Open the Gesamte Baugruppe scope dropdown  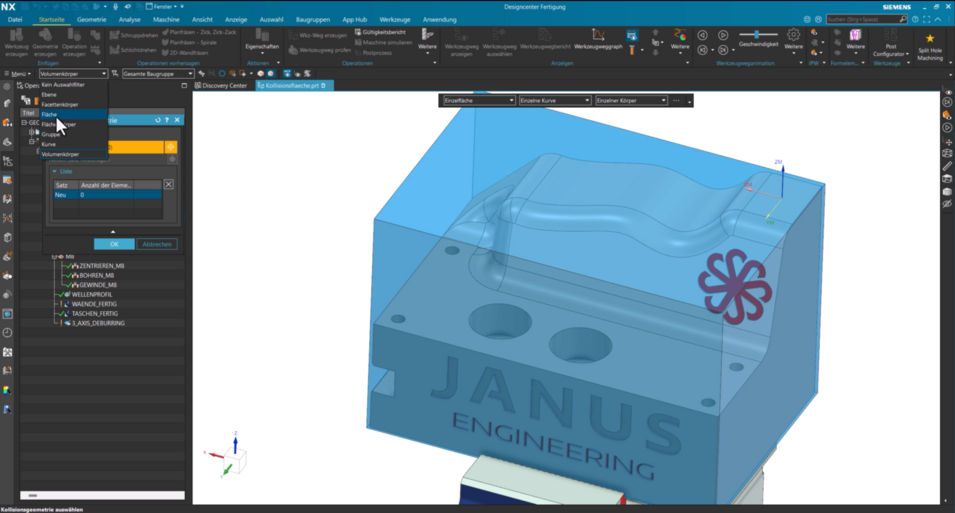[158, 74]
